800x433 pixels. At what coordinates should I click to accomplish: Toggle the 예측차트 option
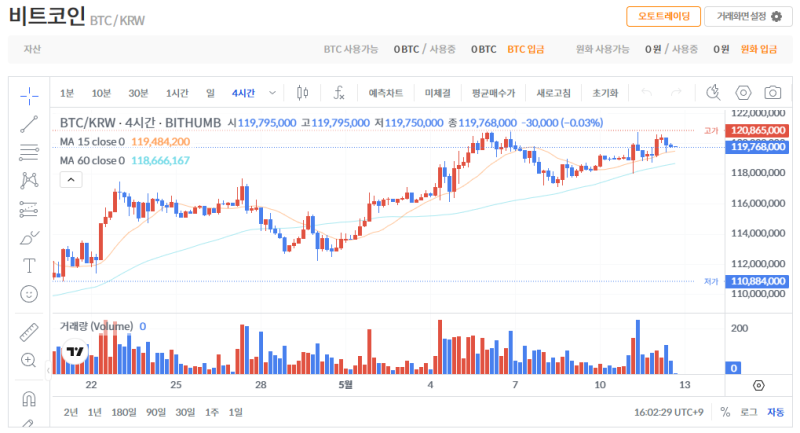pyautogui.click(x=386, y=93)
